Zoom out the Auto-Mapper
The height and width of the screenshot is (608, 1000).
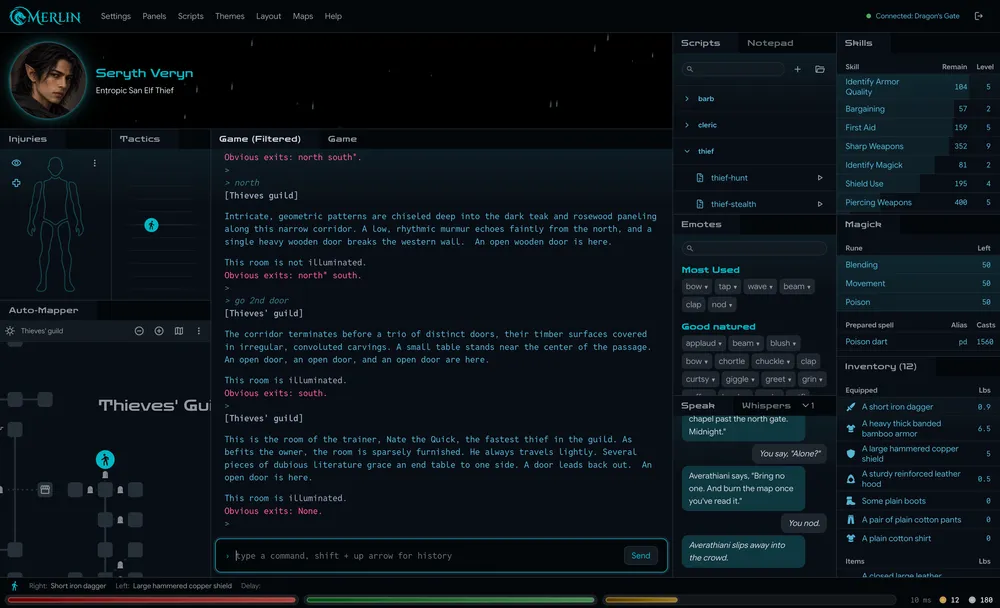click(139, 331)
